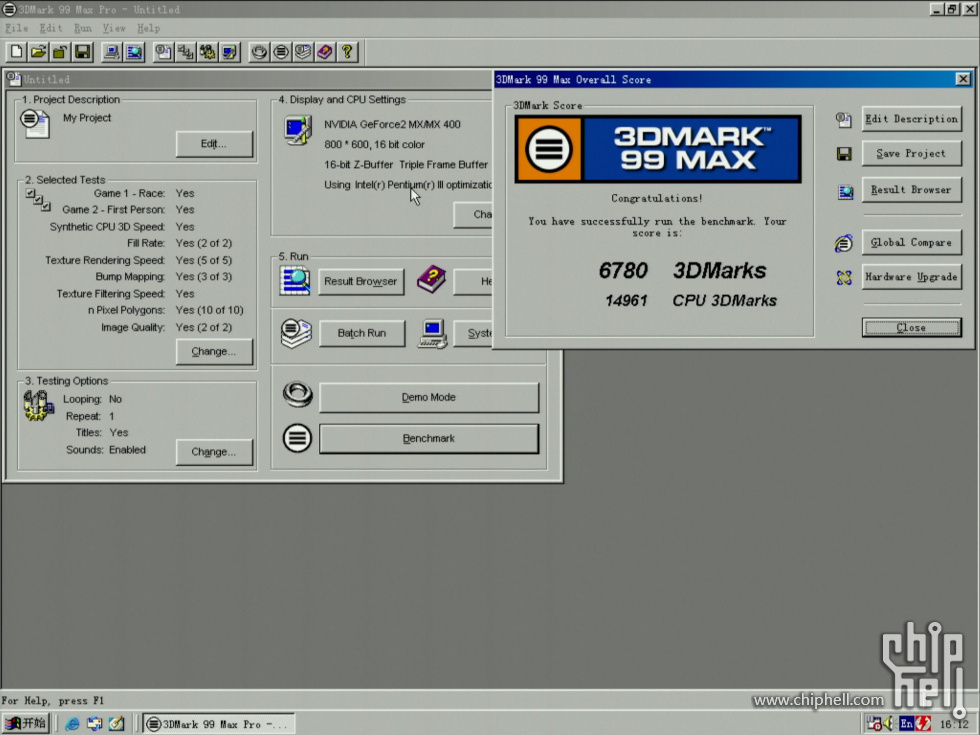
Task: Click the Project Description document icon
Action: (x=35, y=123)
